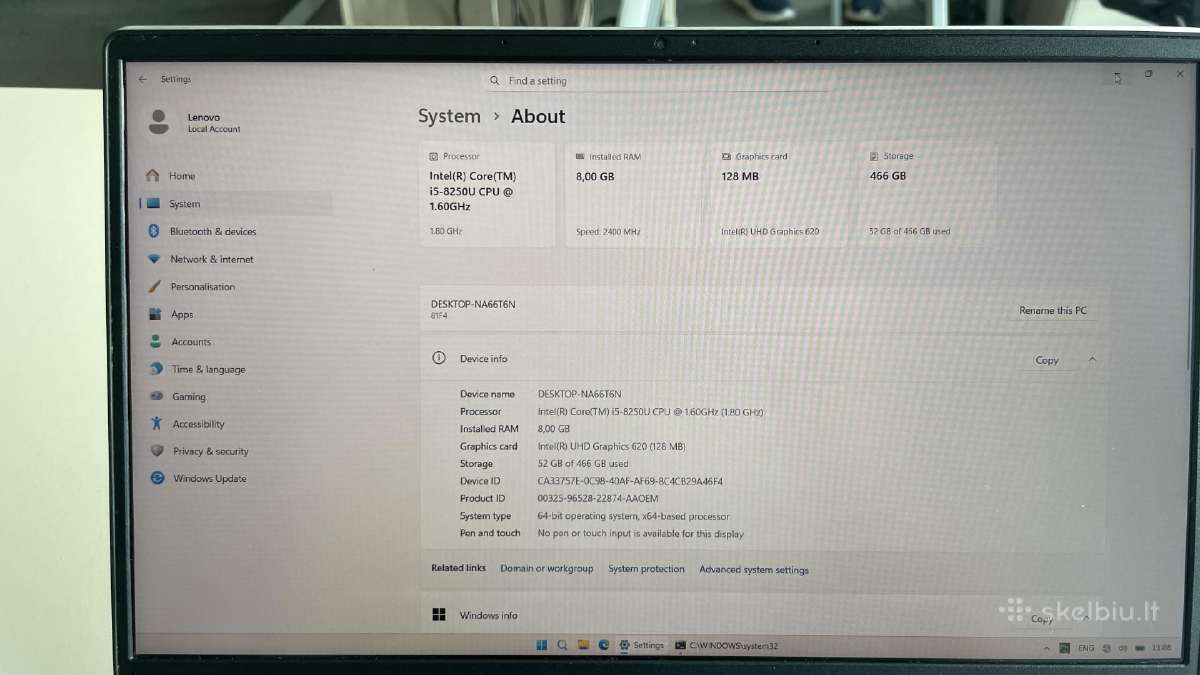Click the Windows info logo icon
The width and height of the screenshot is (1200, 675).
tap(439, 615)
